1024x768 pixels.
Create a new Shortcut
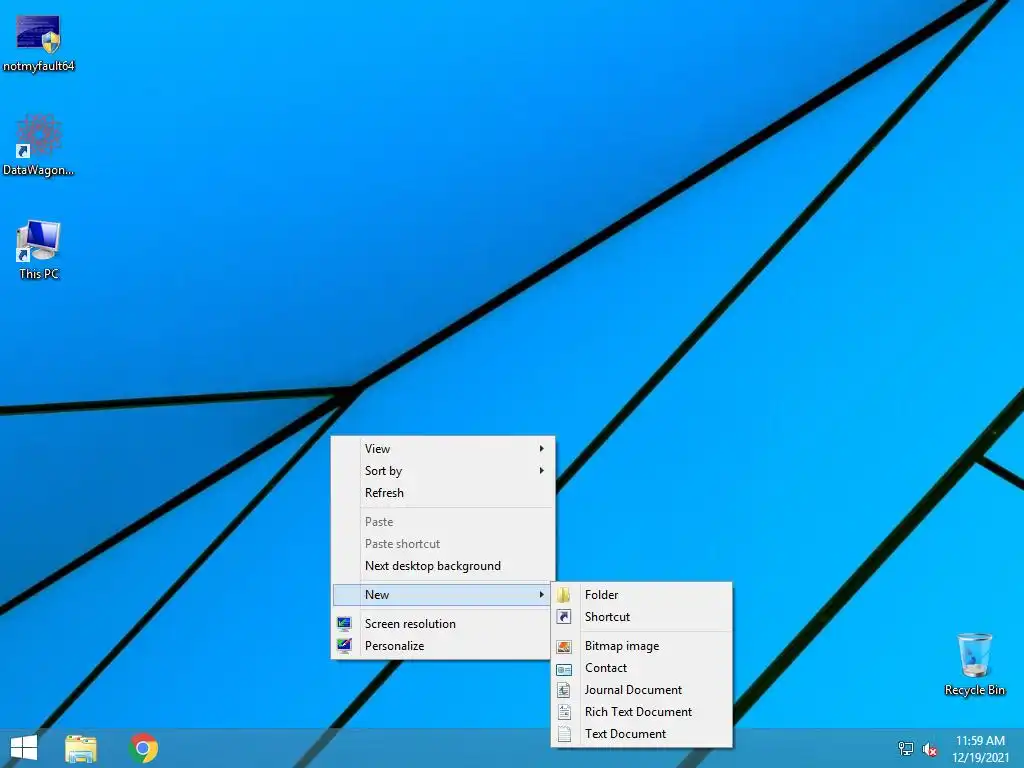pyautogui.click(x=642, y=617)
